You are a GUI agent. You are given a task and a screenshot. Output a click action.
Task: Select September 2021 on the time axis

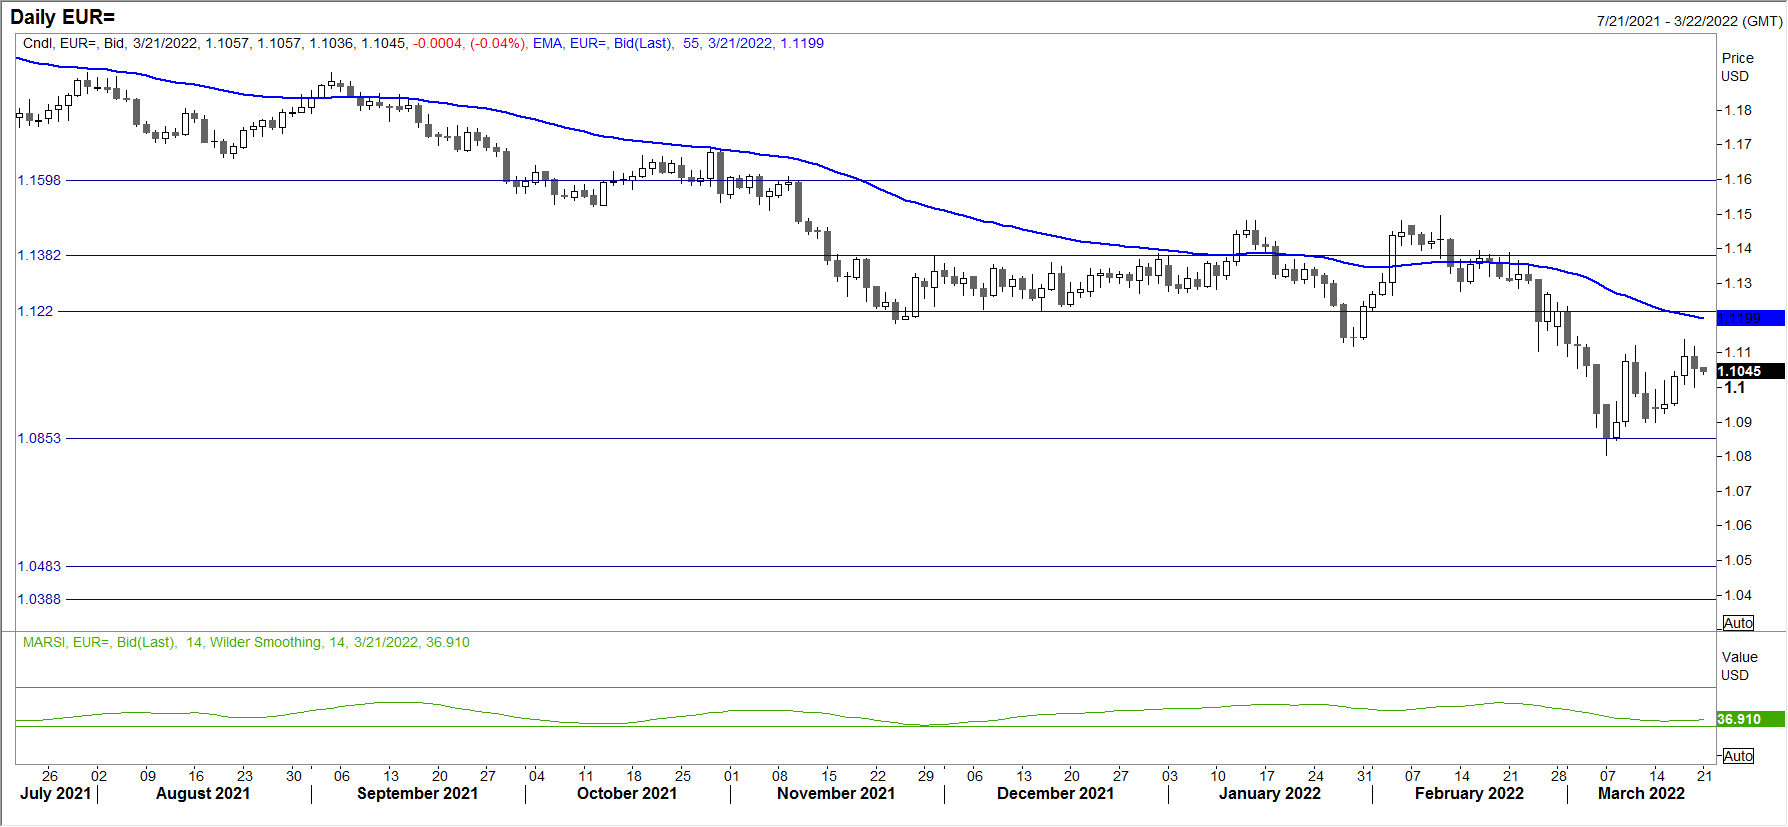[417, 793]
